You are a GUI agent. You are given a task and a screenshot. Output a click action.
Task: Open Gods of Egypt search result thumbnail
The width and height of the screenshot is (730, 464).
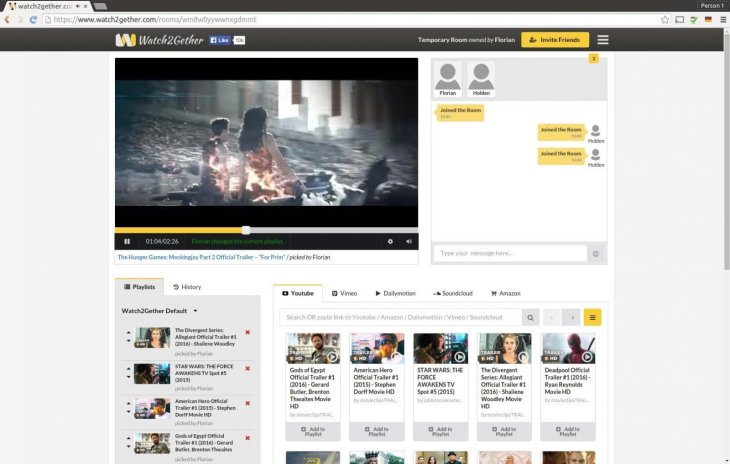(x=313, y=349)
